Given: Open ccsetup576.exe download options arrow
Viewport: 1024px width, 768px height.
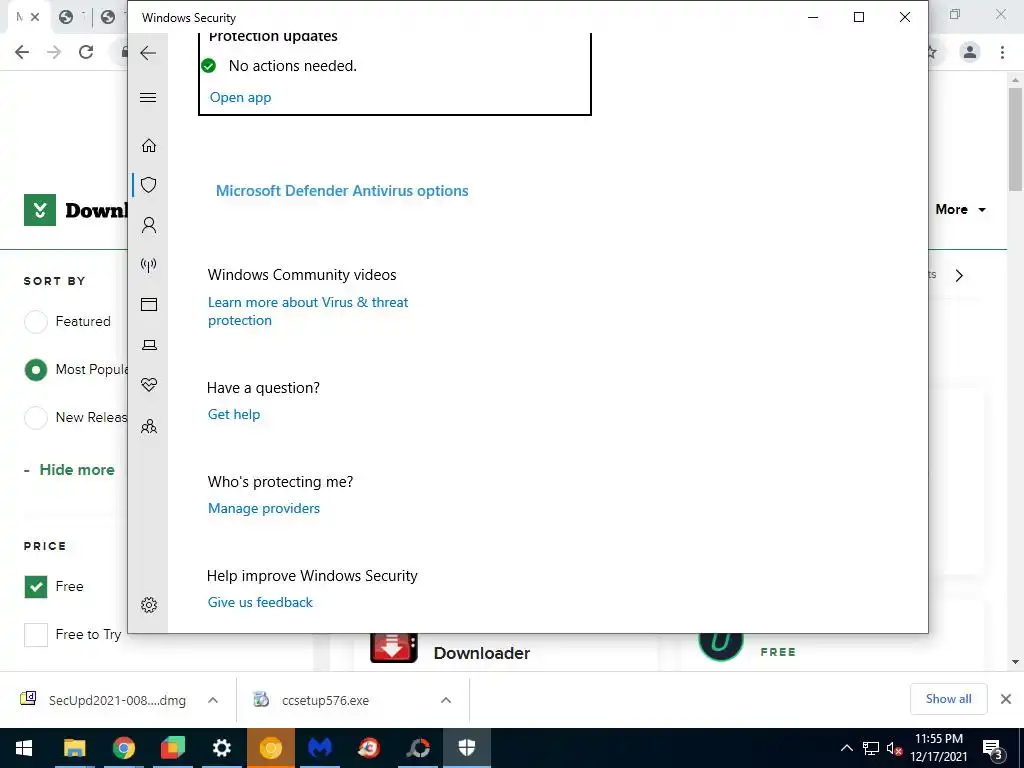Looking at the screenshot, I should coord(446,700).
